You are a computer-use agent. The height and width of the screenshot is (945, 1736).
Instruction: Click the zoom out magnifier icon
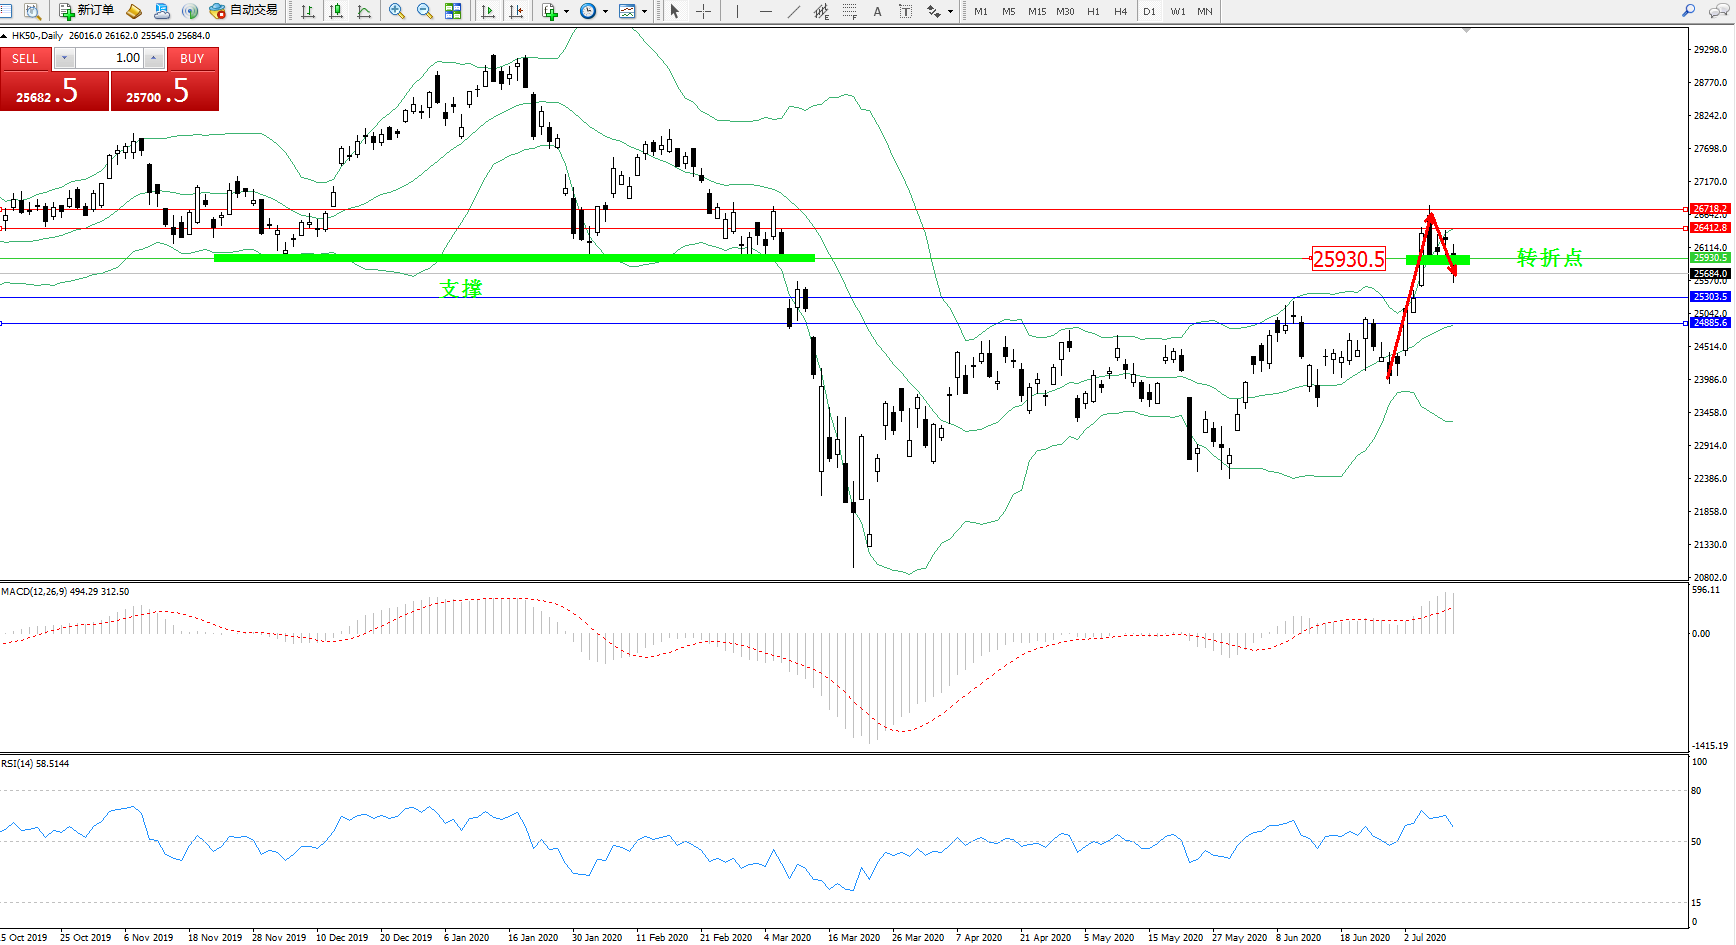pos(425,11)
